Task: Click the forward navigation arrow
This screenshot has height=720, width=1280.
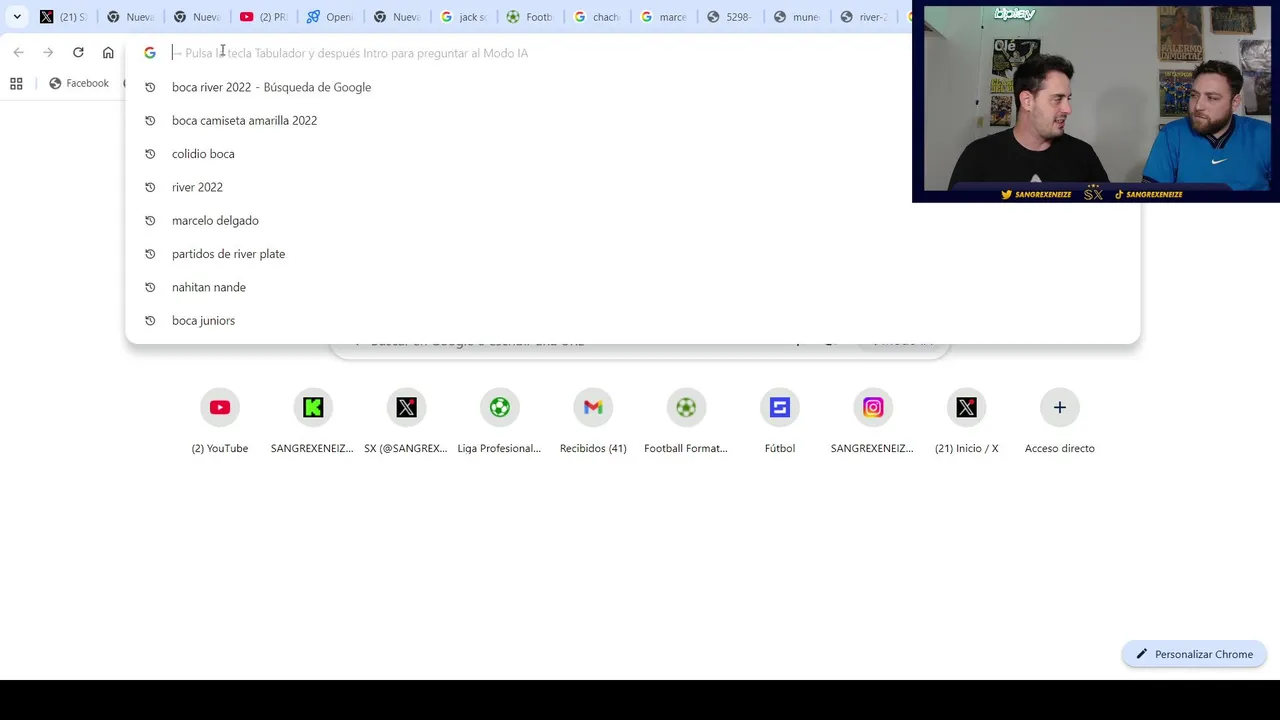Action: click(x=48, y=52)
